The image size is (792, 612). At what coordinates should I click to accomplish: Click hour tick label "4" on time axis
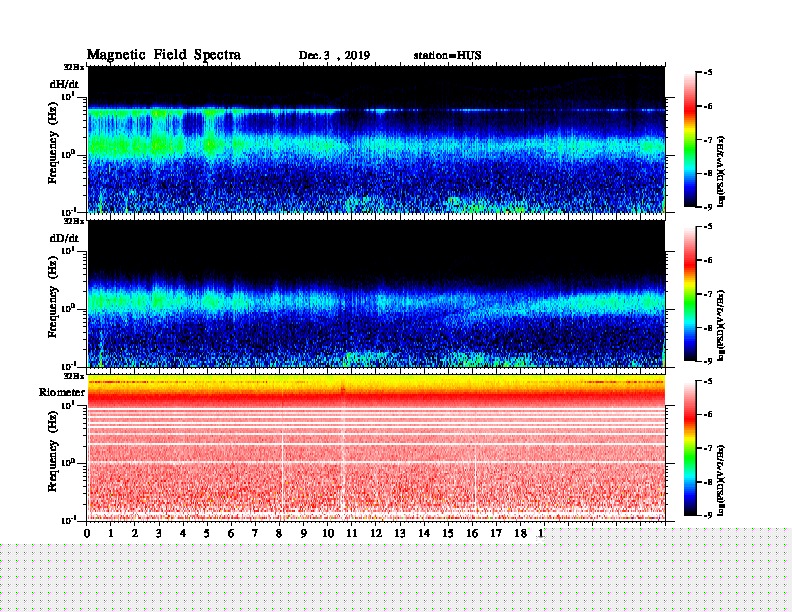183,533
